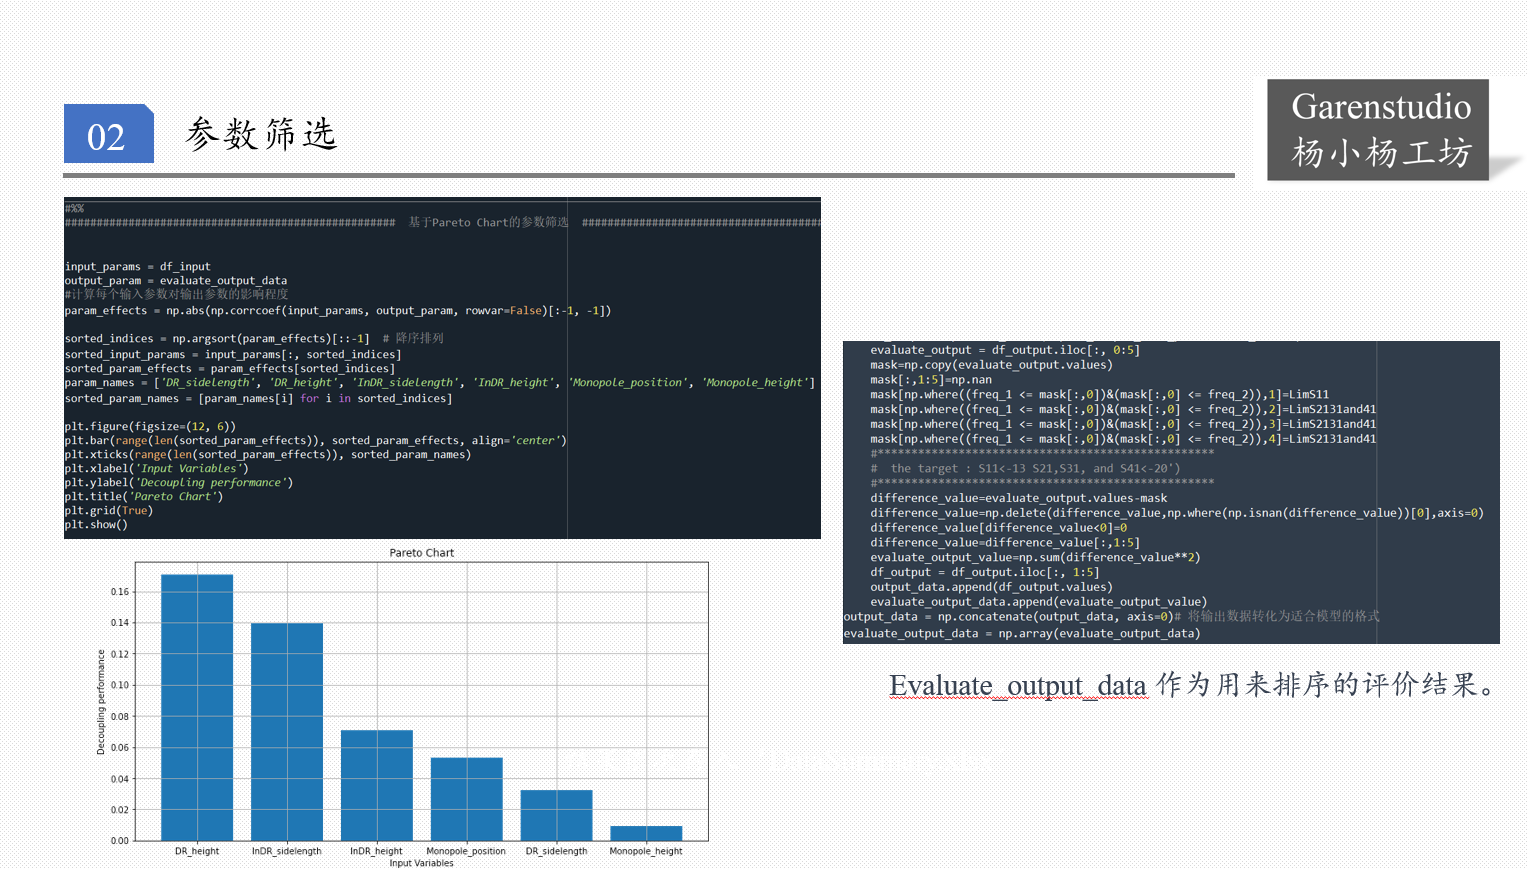This screenshot has width=1528, height=869.
Task: Select the left Pareto code screenshot
Action: [x=442, y=368]
